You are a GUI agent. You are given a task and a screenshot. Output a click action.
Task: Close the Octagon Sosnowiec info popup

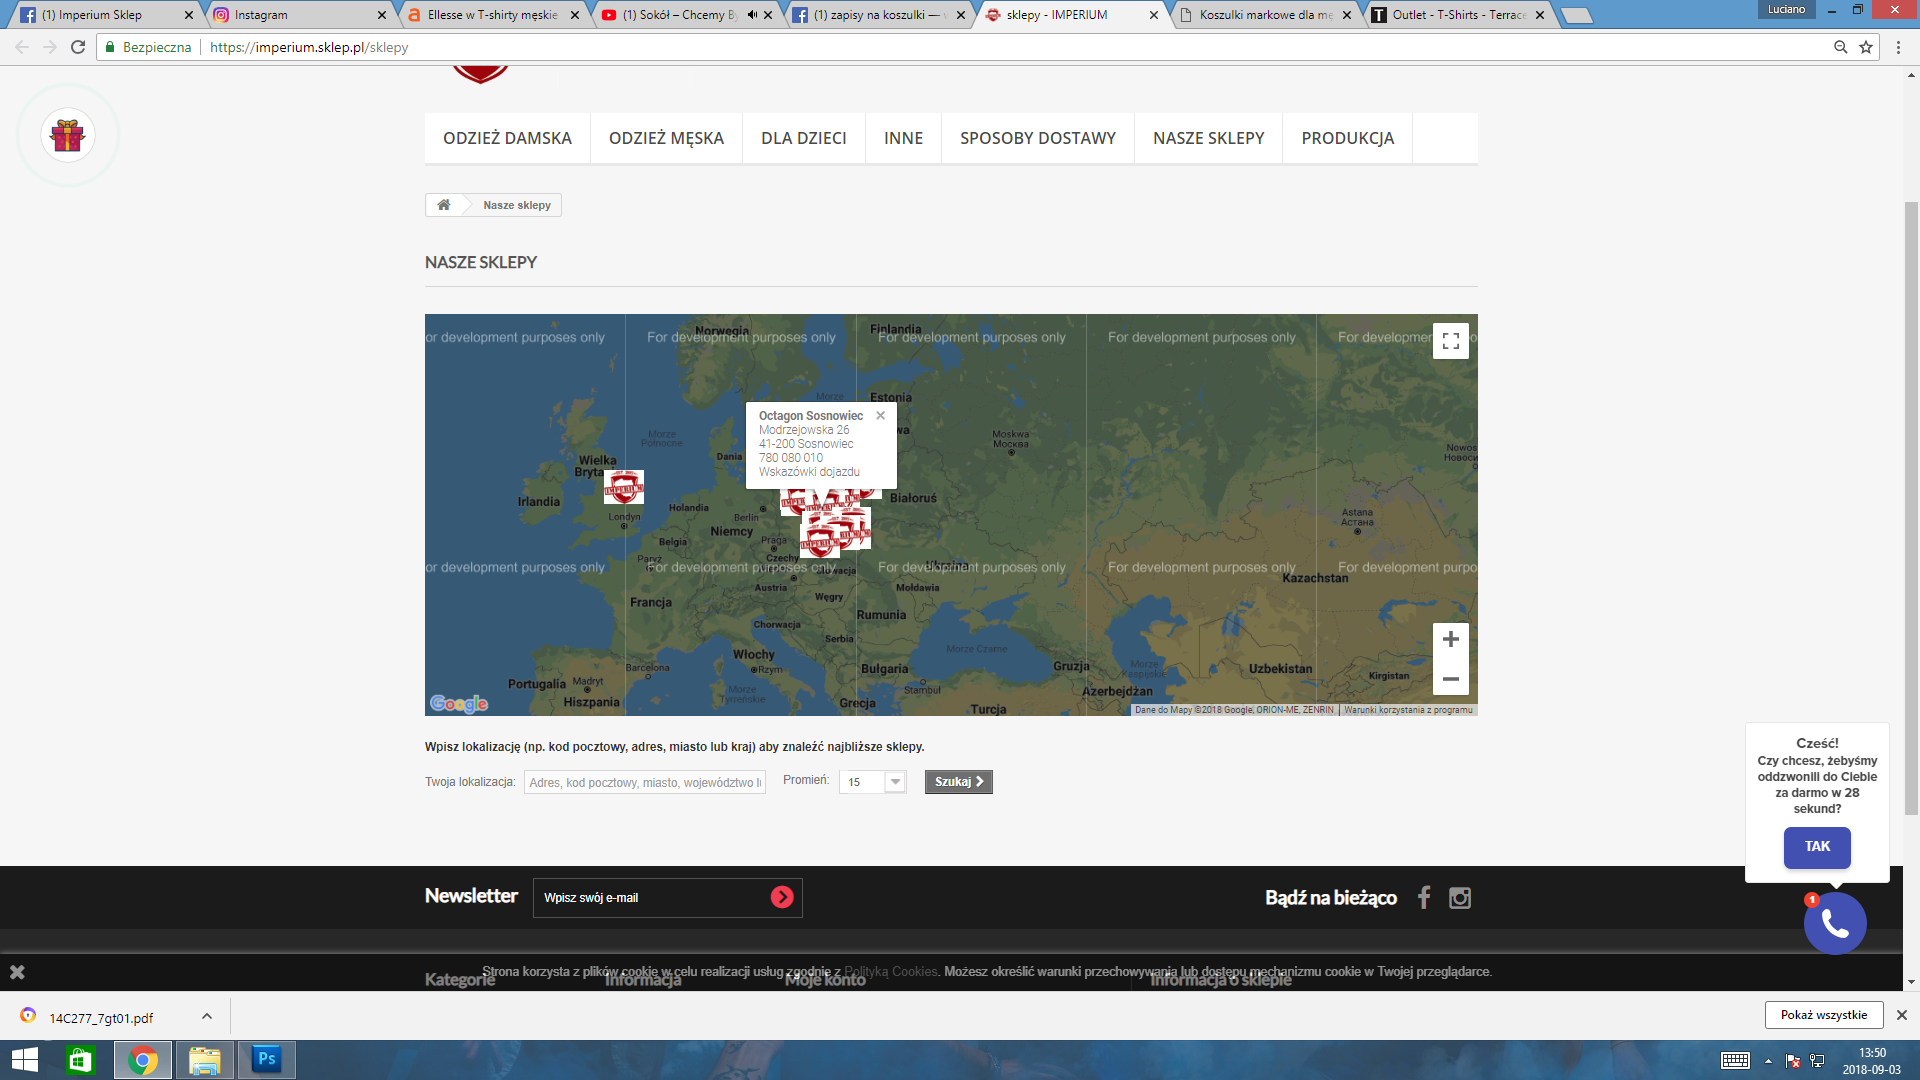point(880,416)
